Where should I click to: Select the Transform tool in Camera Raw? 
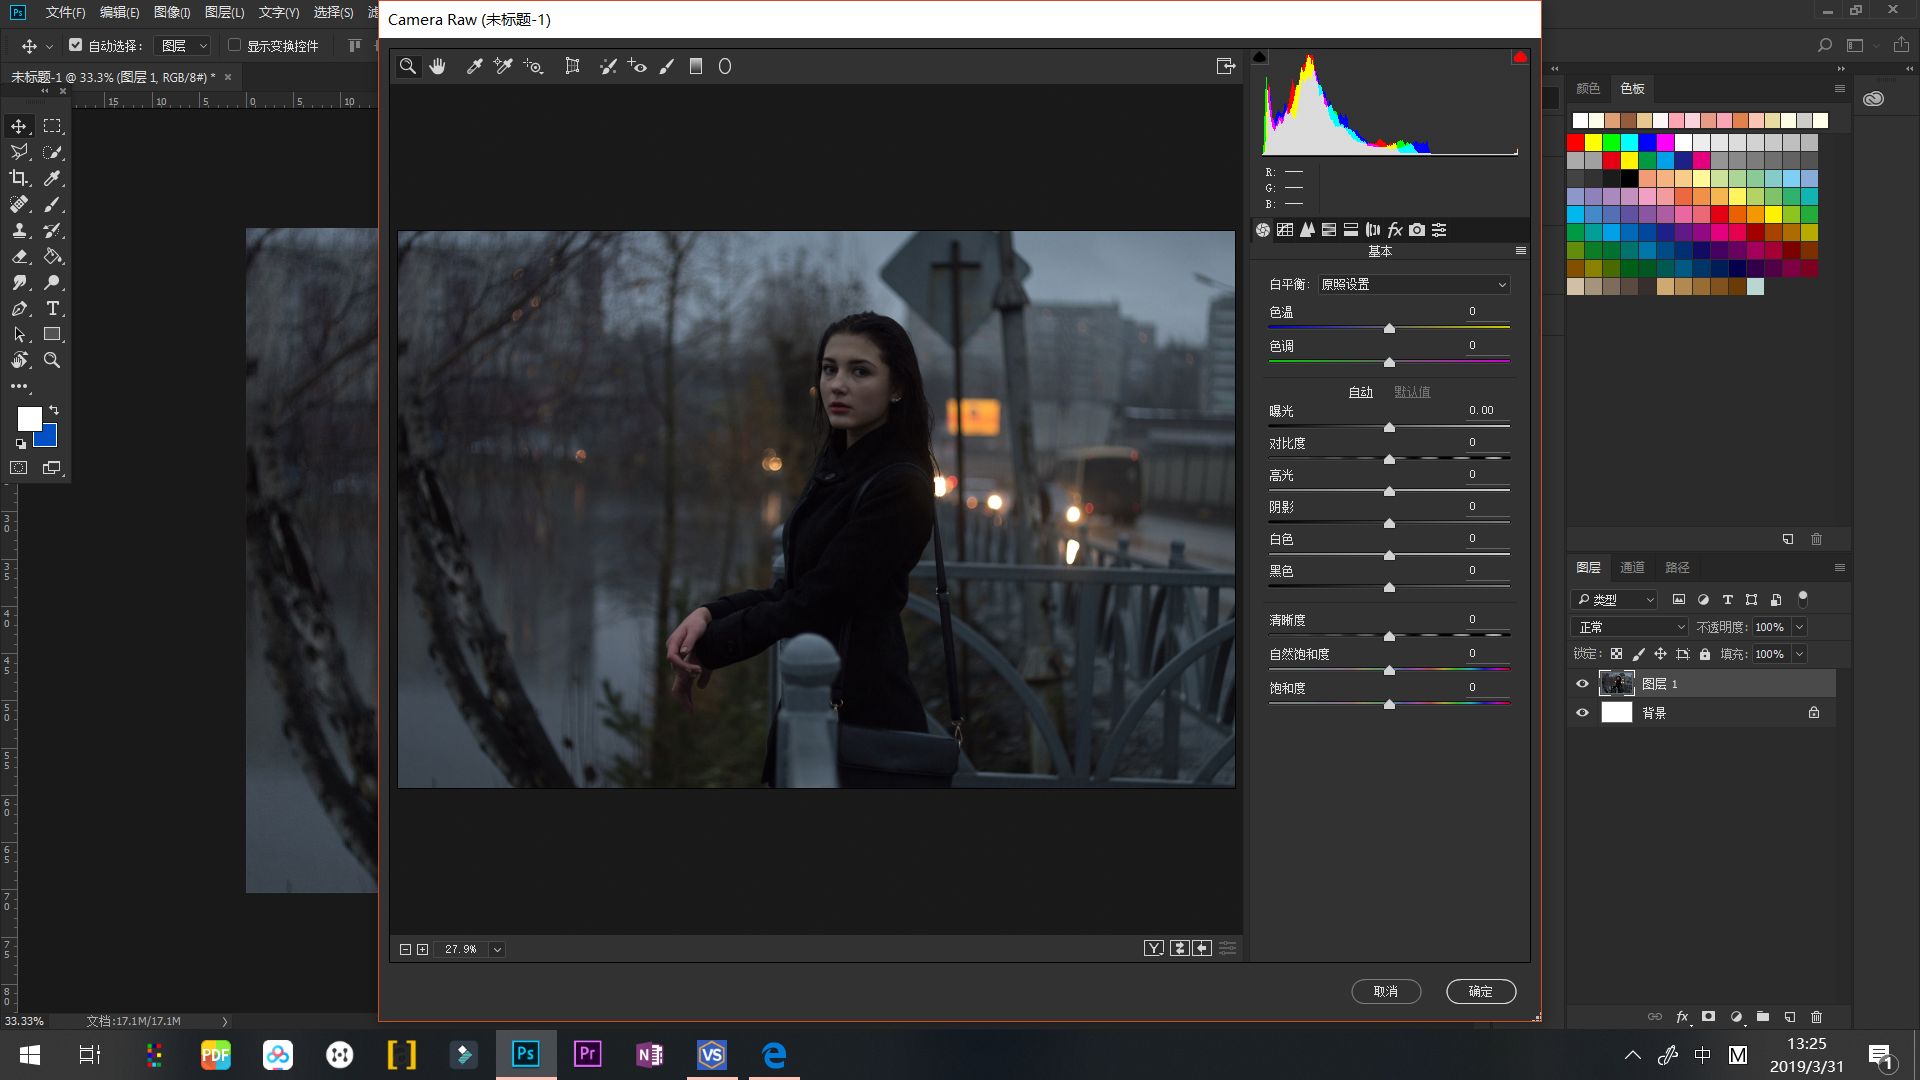(x=572, y=67)
